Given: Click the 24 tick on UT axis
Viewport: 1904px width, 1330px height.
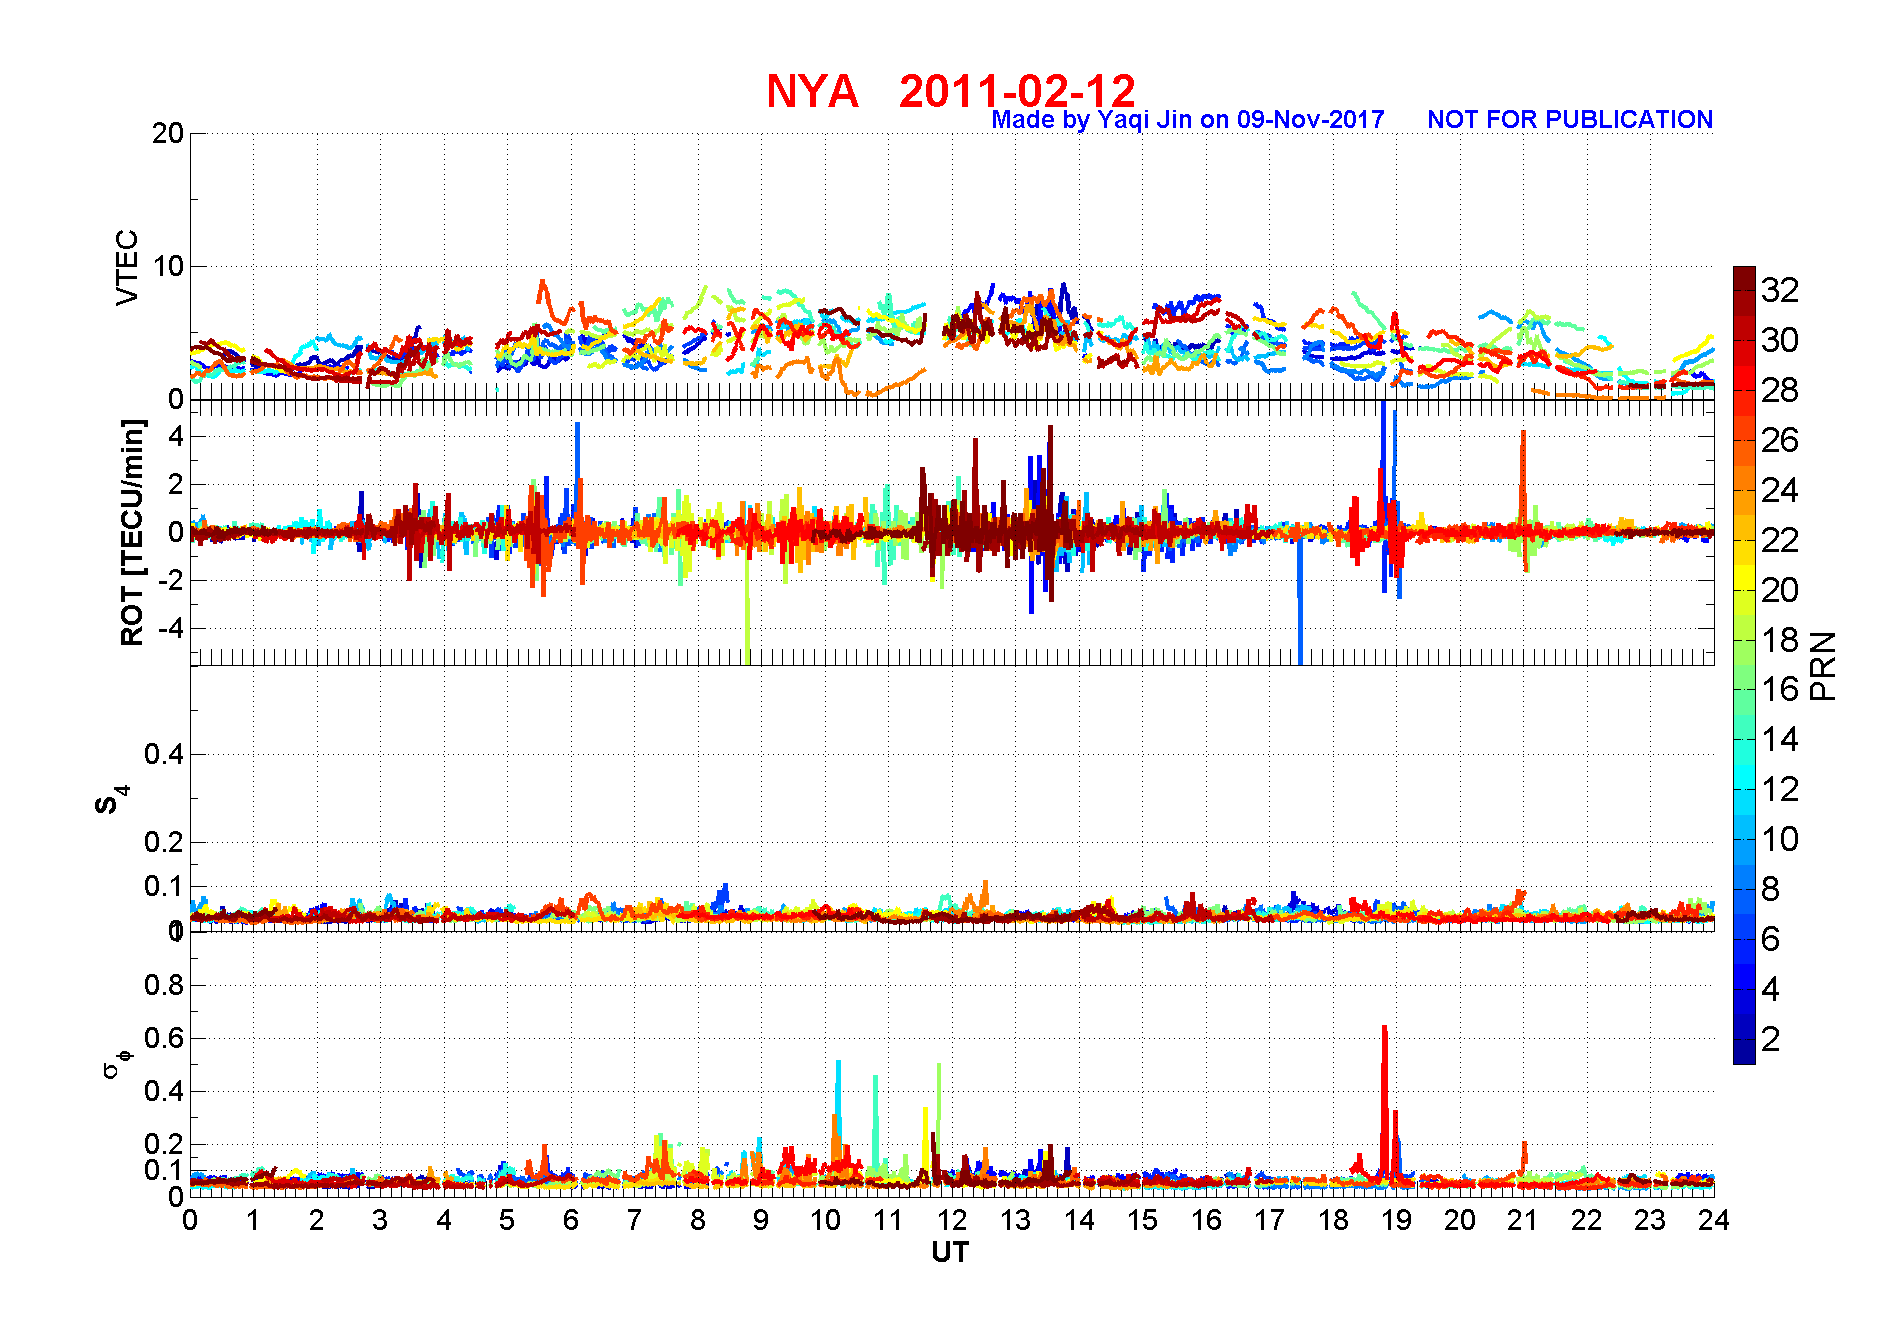Looking at the screenshot, I should [1714, 1220].
